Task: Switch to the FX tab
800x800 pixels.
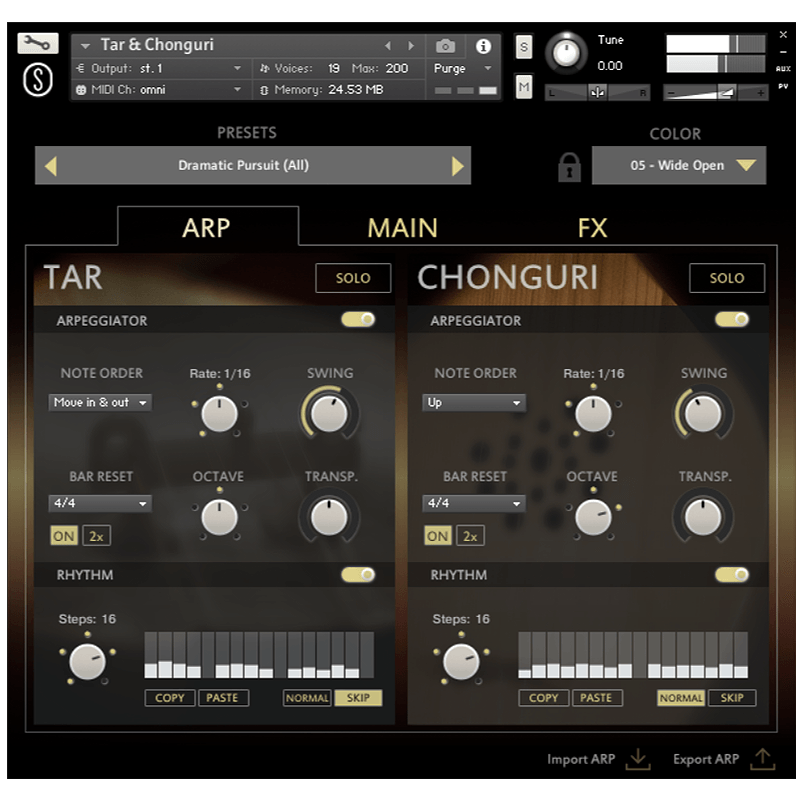Action: pyautogui.click(x=593, y=228)
